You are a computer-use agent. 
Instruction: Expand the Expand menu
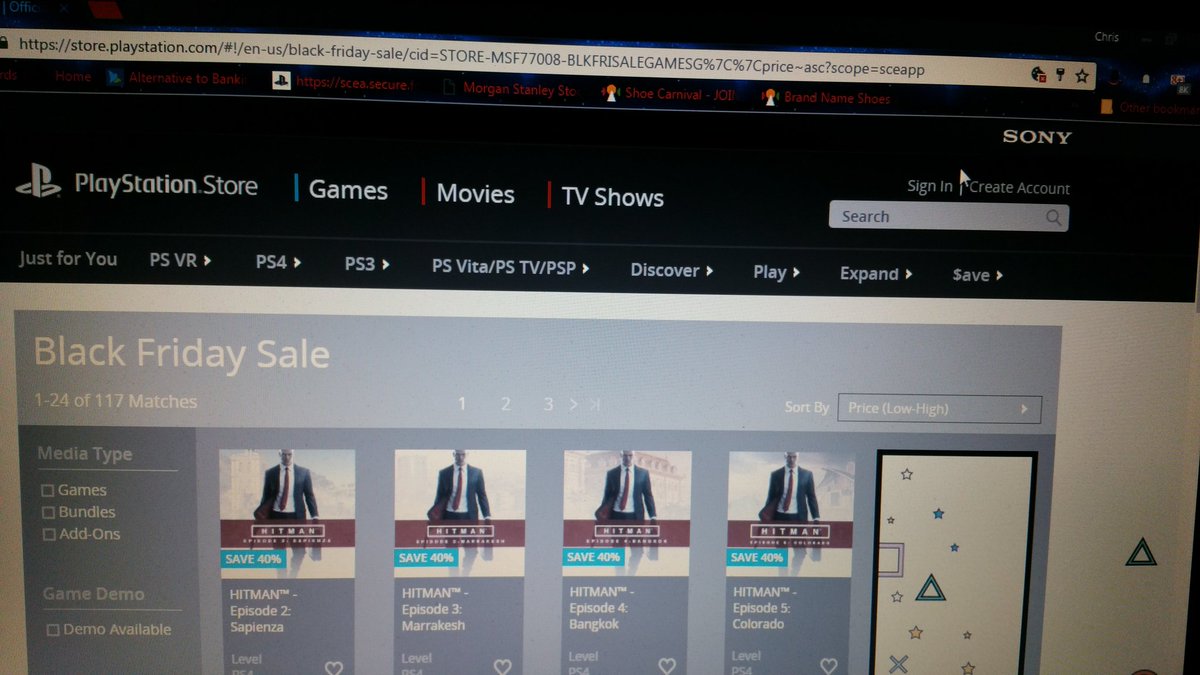875,273
